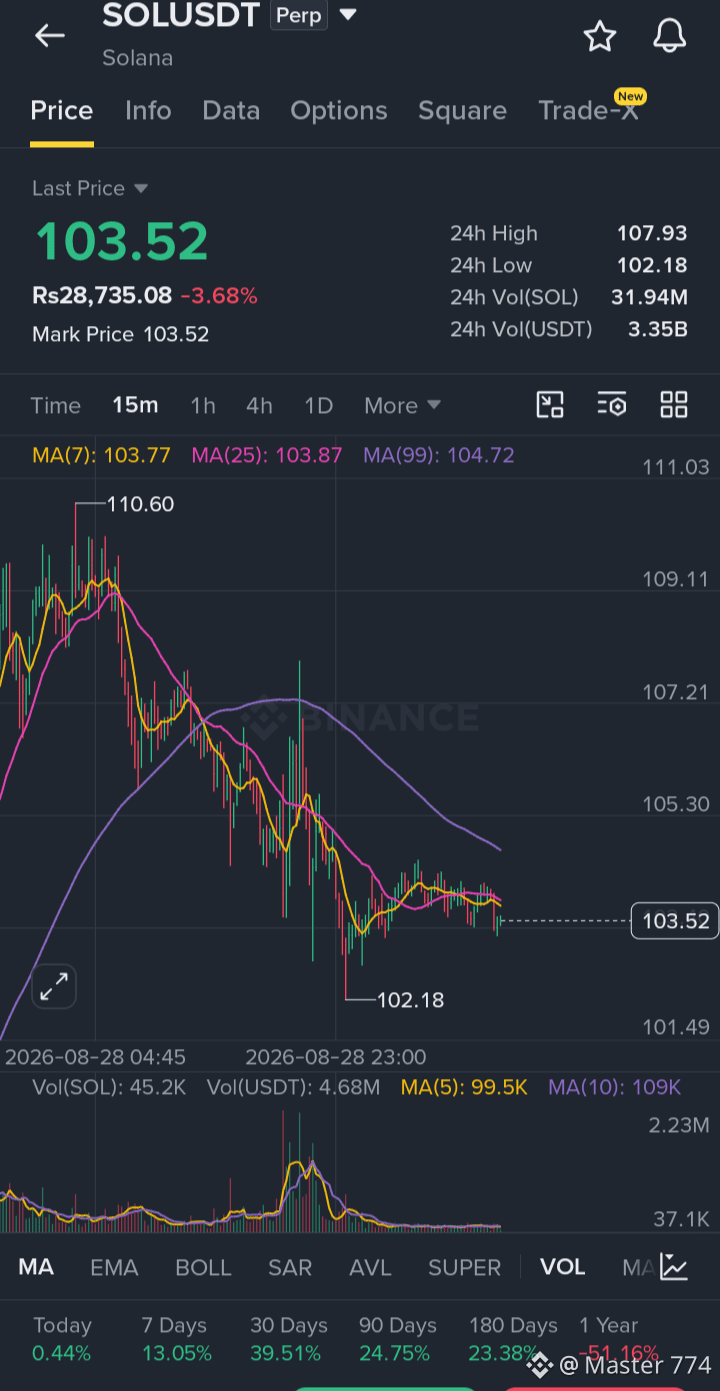Select the 4h timeframe
This screenshot has width=720, height=1391.
pyautogui.click(x=259, y=405)
